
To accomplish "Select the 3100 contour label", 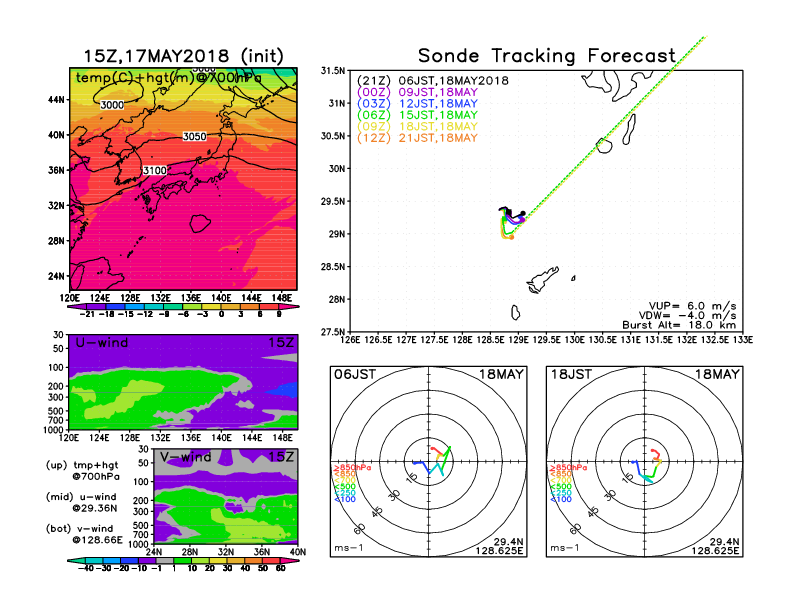I will tap(155, 171).
